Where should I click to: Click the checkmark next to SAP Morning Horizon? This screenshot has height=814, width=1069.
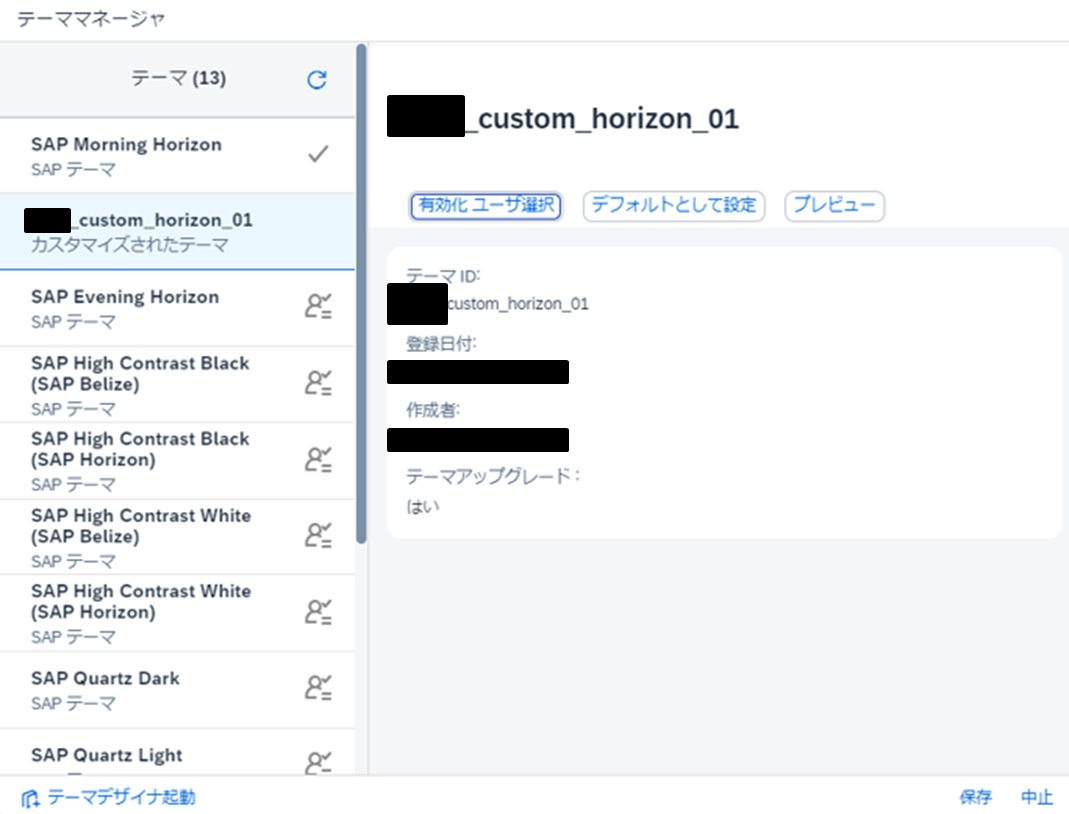pyautogui.click(x=317, y=154)
